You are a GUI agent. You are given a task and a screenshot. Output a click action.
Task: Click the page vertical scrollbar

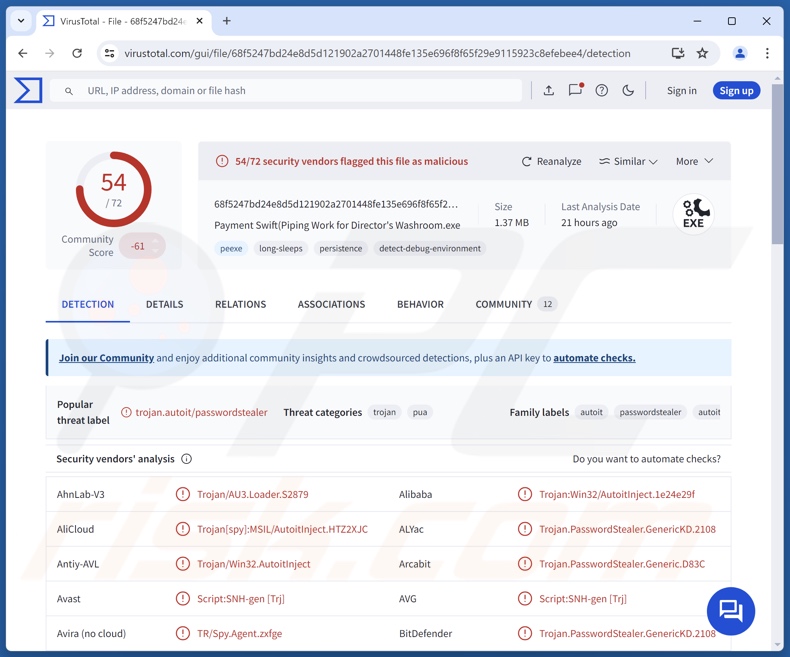click(x=777, y=166)
